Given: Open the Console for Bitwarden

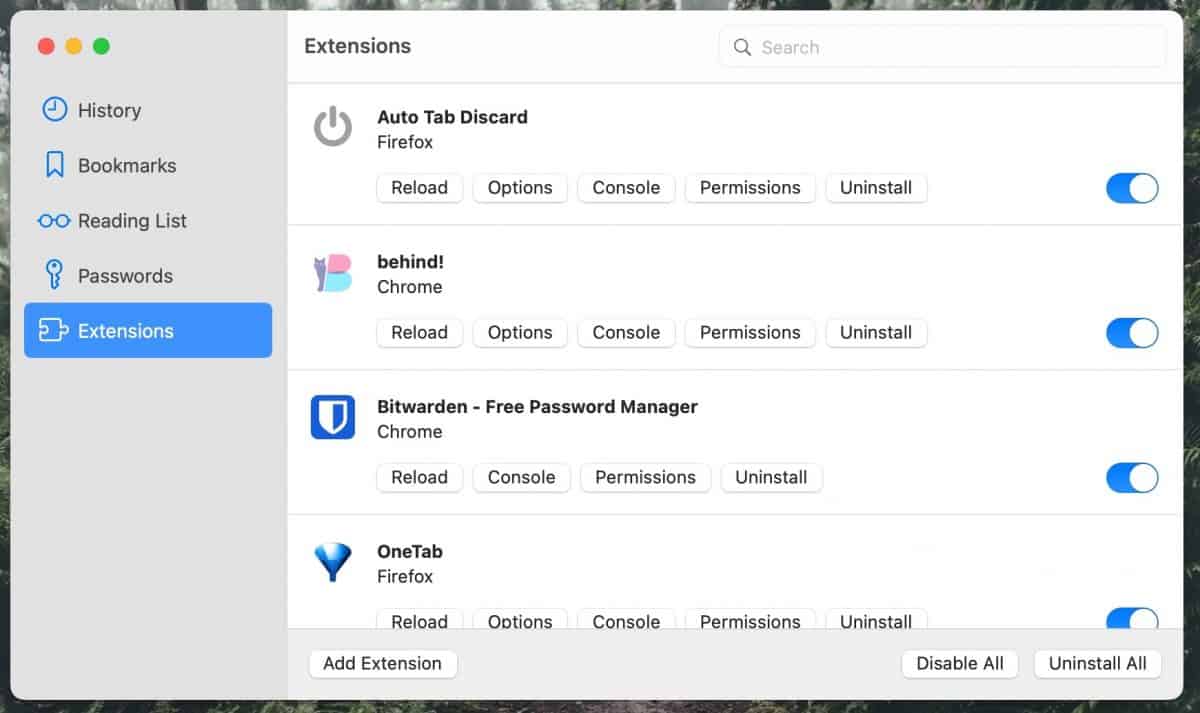Looking at the screenshot, I should coord(521,477).
